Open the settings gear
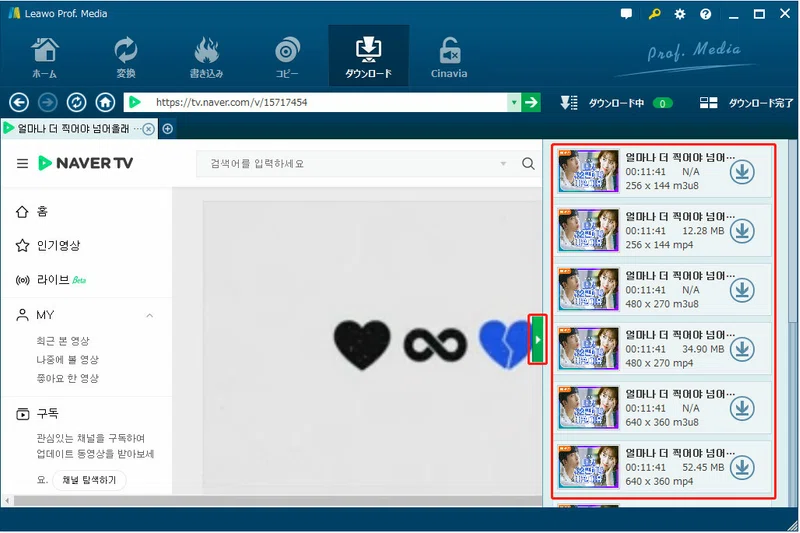This screenshot has width=800, height=533. click(680, 14)
